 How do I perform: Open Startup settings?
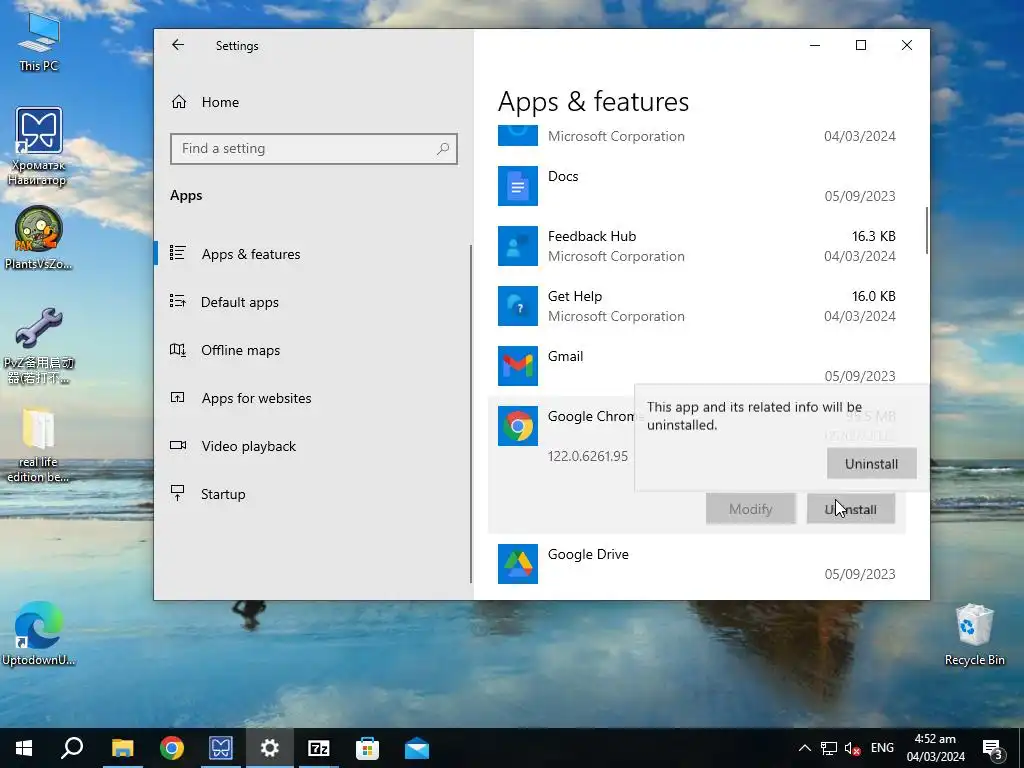click(223, 494)
